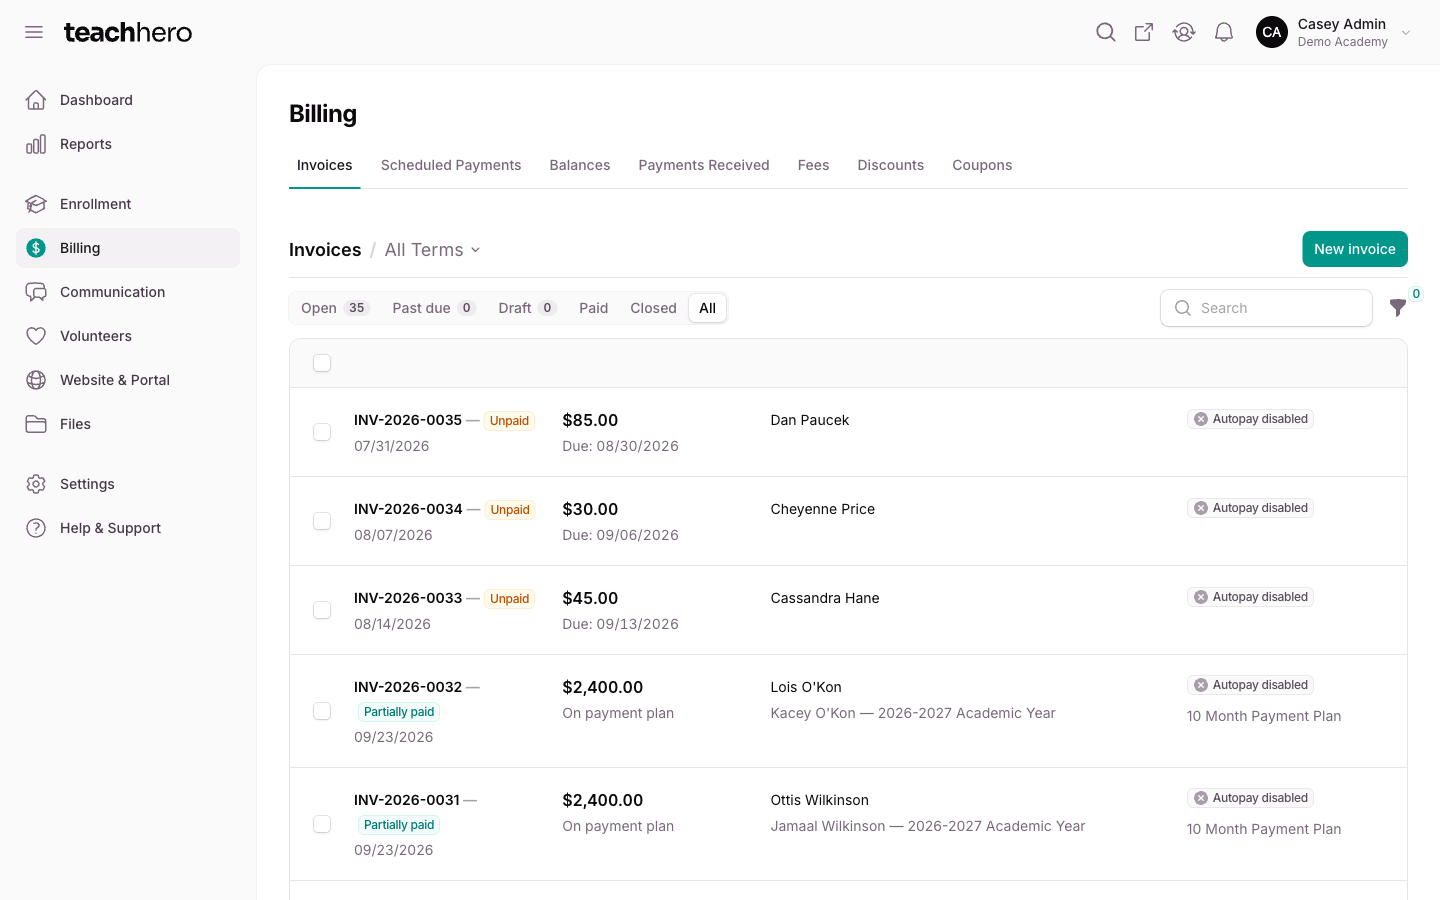The height and width of the screenshot is (900, 1440).
Task: Open the Balances tab
Action: coord(580,165)
